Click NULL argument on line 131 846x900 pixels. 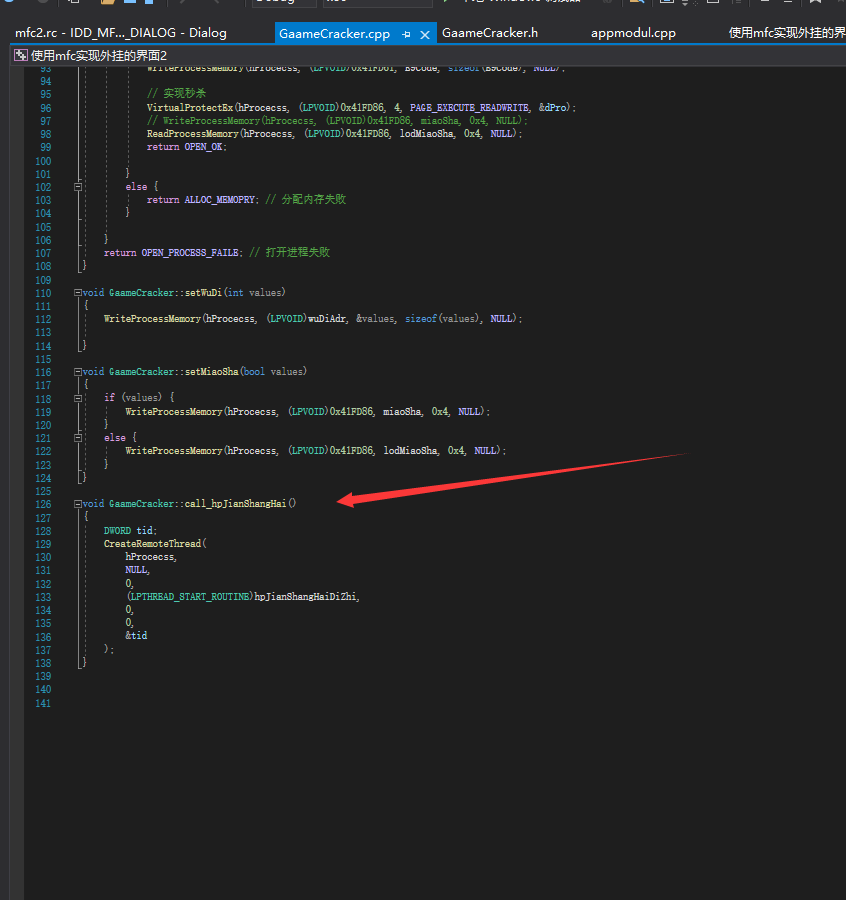pyautogui.click(x=136, y=570)
